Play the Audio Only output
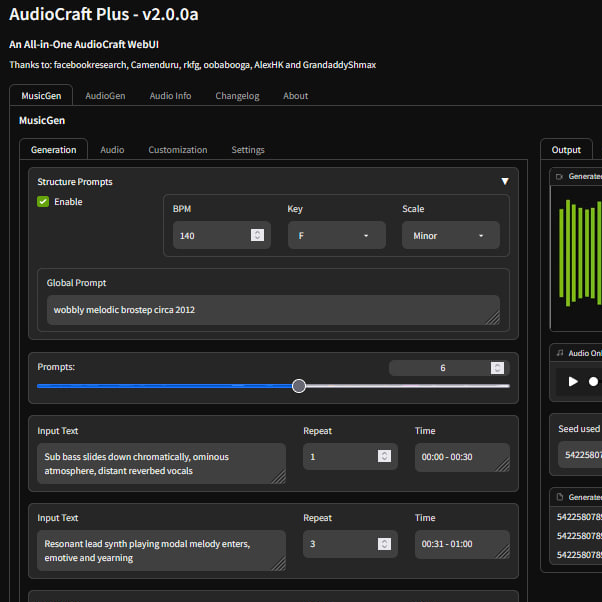The height and width of the screenshot is (602, 602). tap(573, 381)
